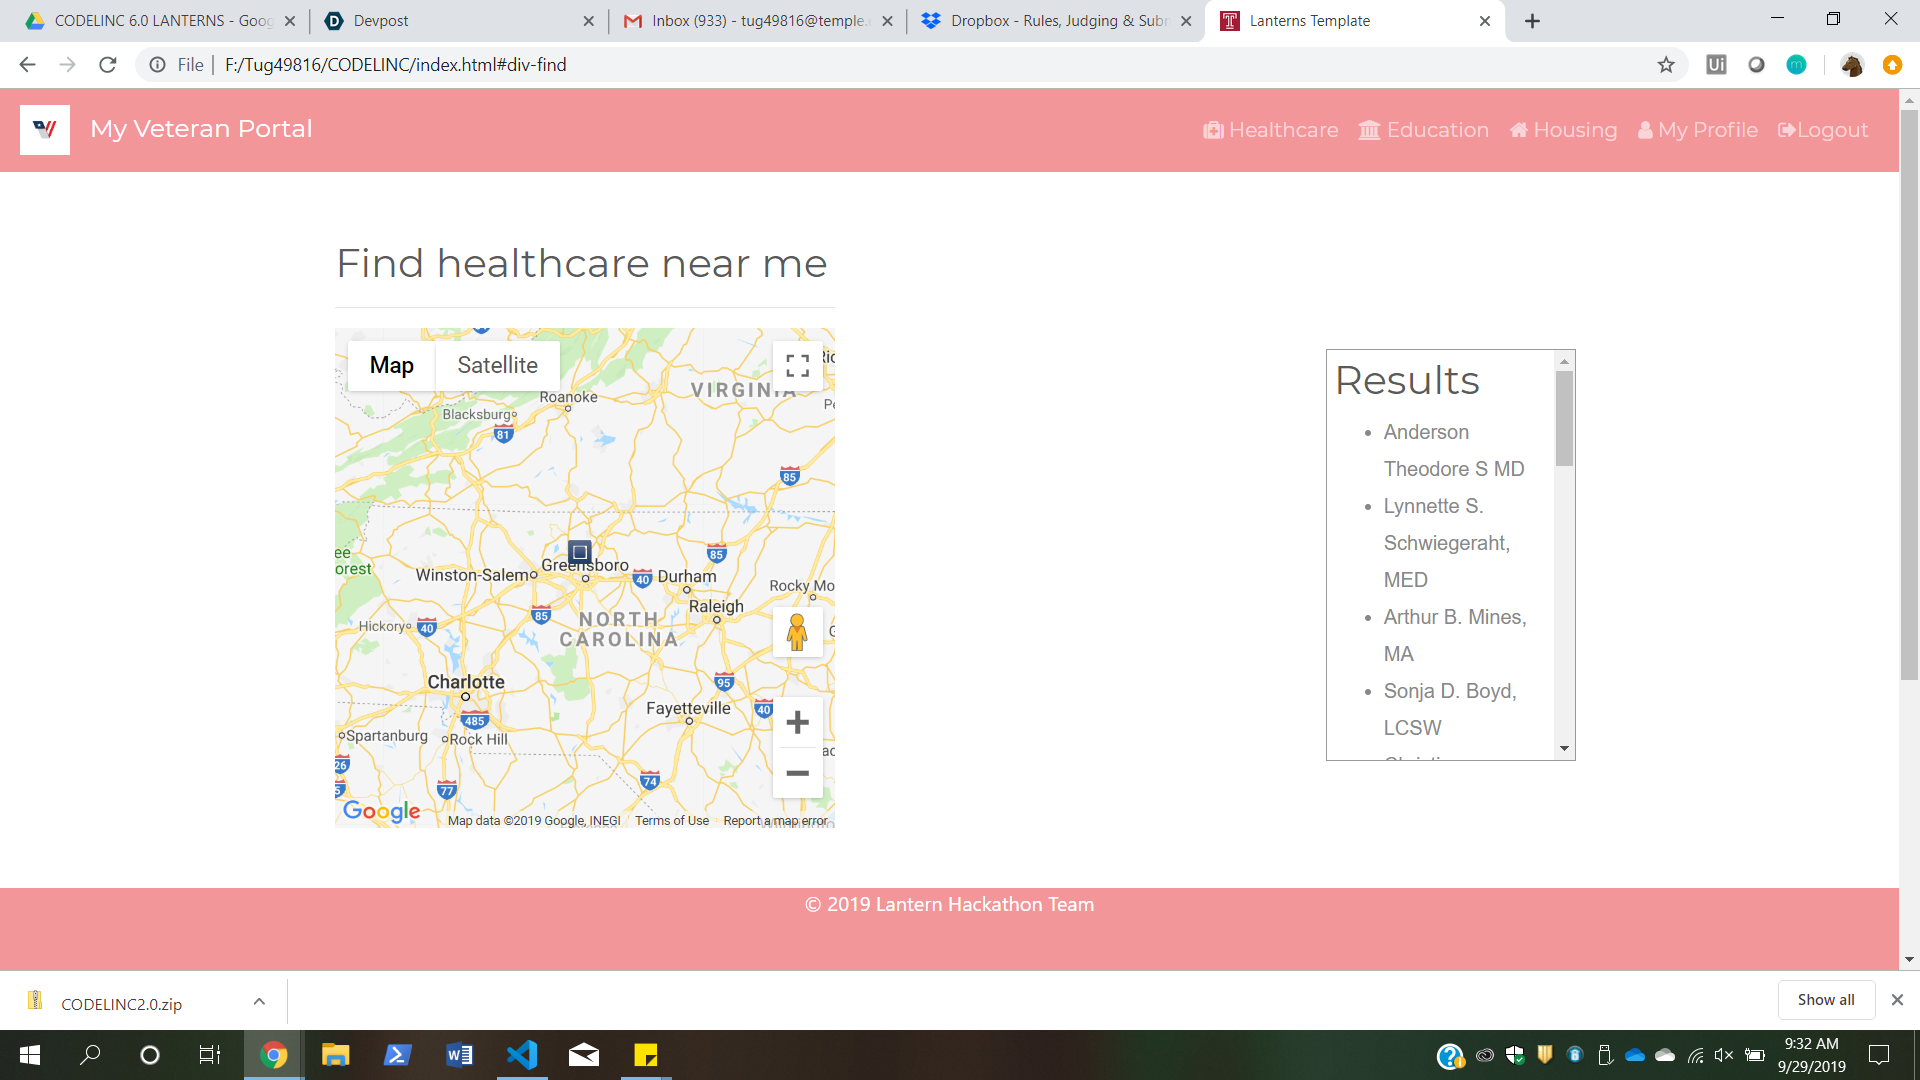
Task: Toggle fullscreen view on the map
Action: pos(797,366)
